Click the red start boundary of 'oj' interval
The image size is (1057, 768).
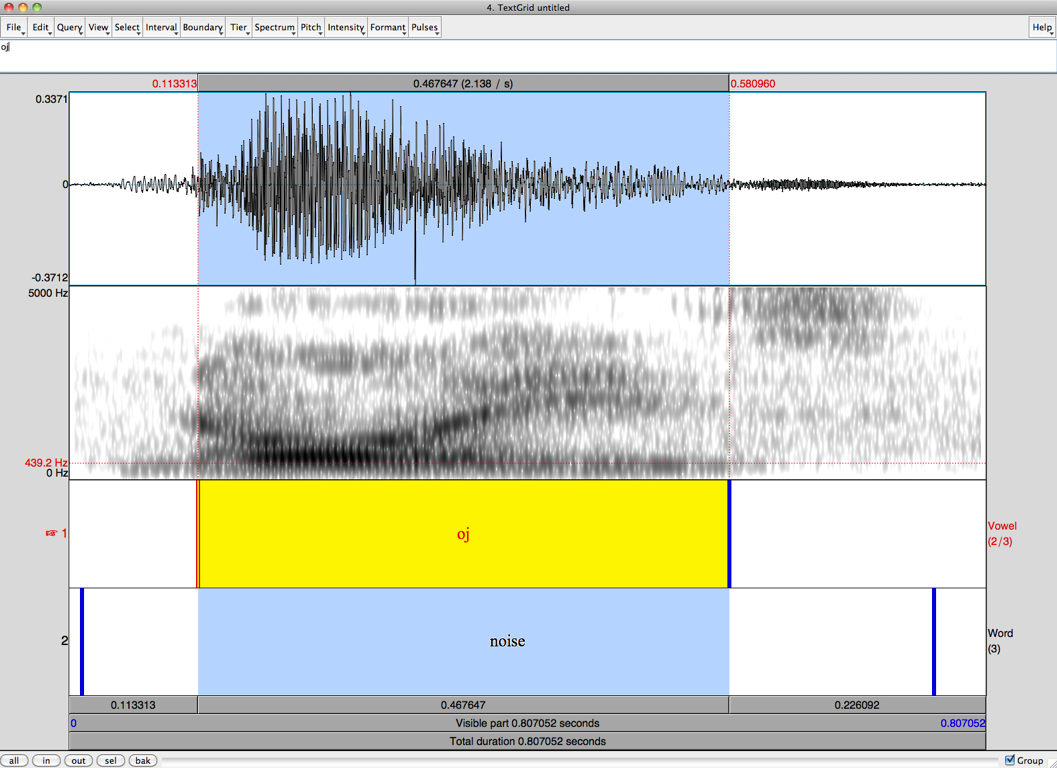point(198,534)
